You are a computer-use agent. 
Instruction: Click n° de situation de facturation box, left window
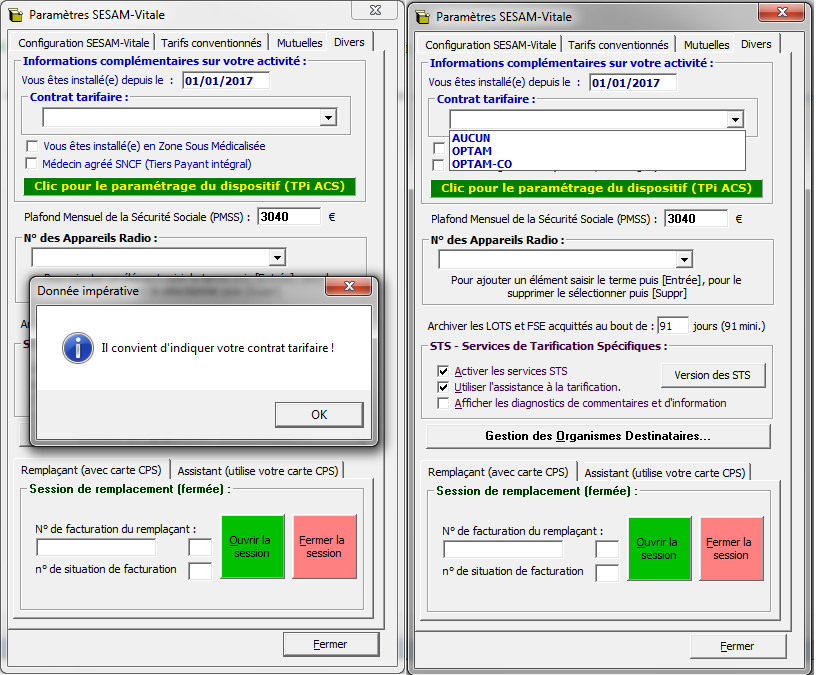[200, 571]
